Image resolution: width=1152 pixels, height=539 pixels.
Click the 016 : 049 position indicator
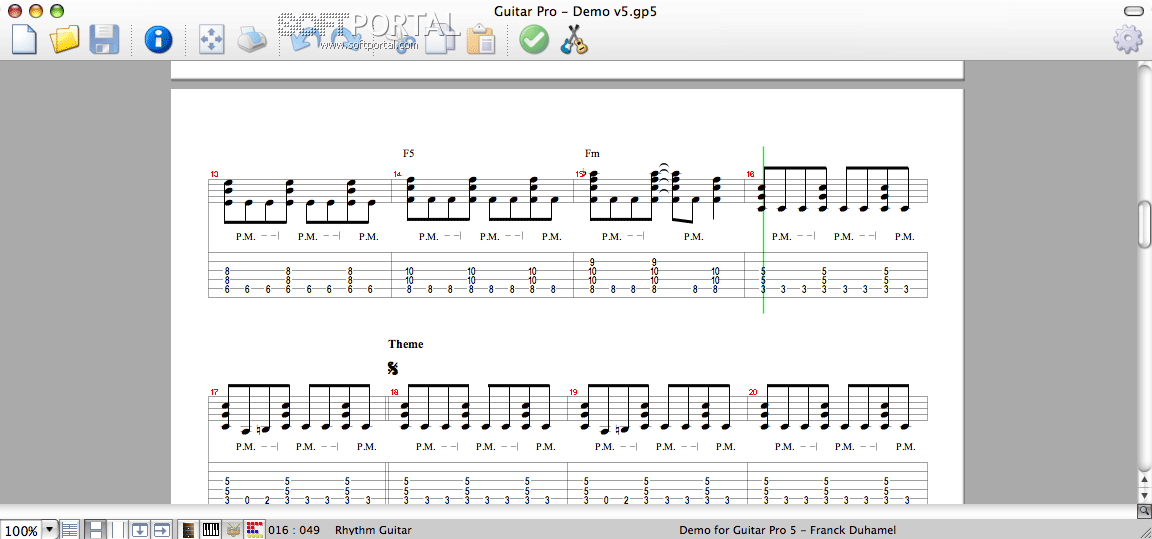click(x=294, y=530)
